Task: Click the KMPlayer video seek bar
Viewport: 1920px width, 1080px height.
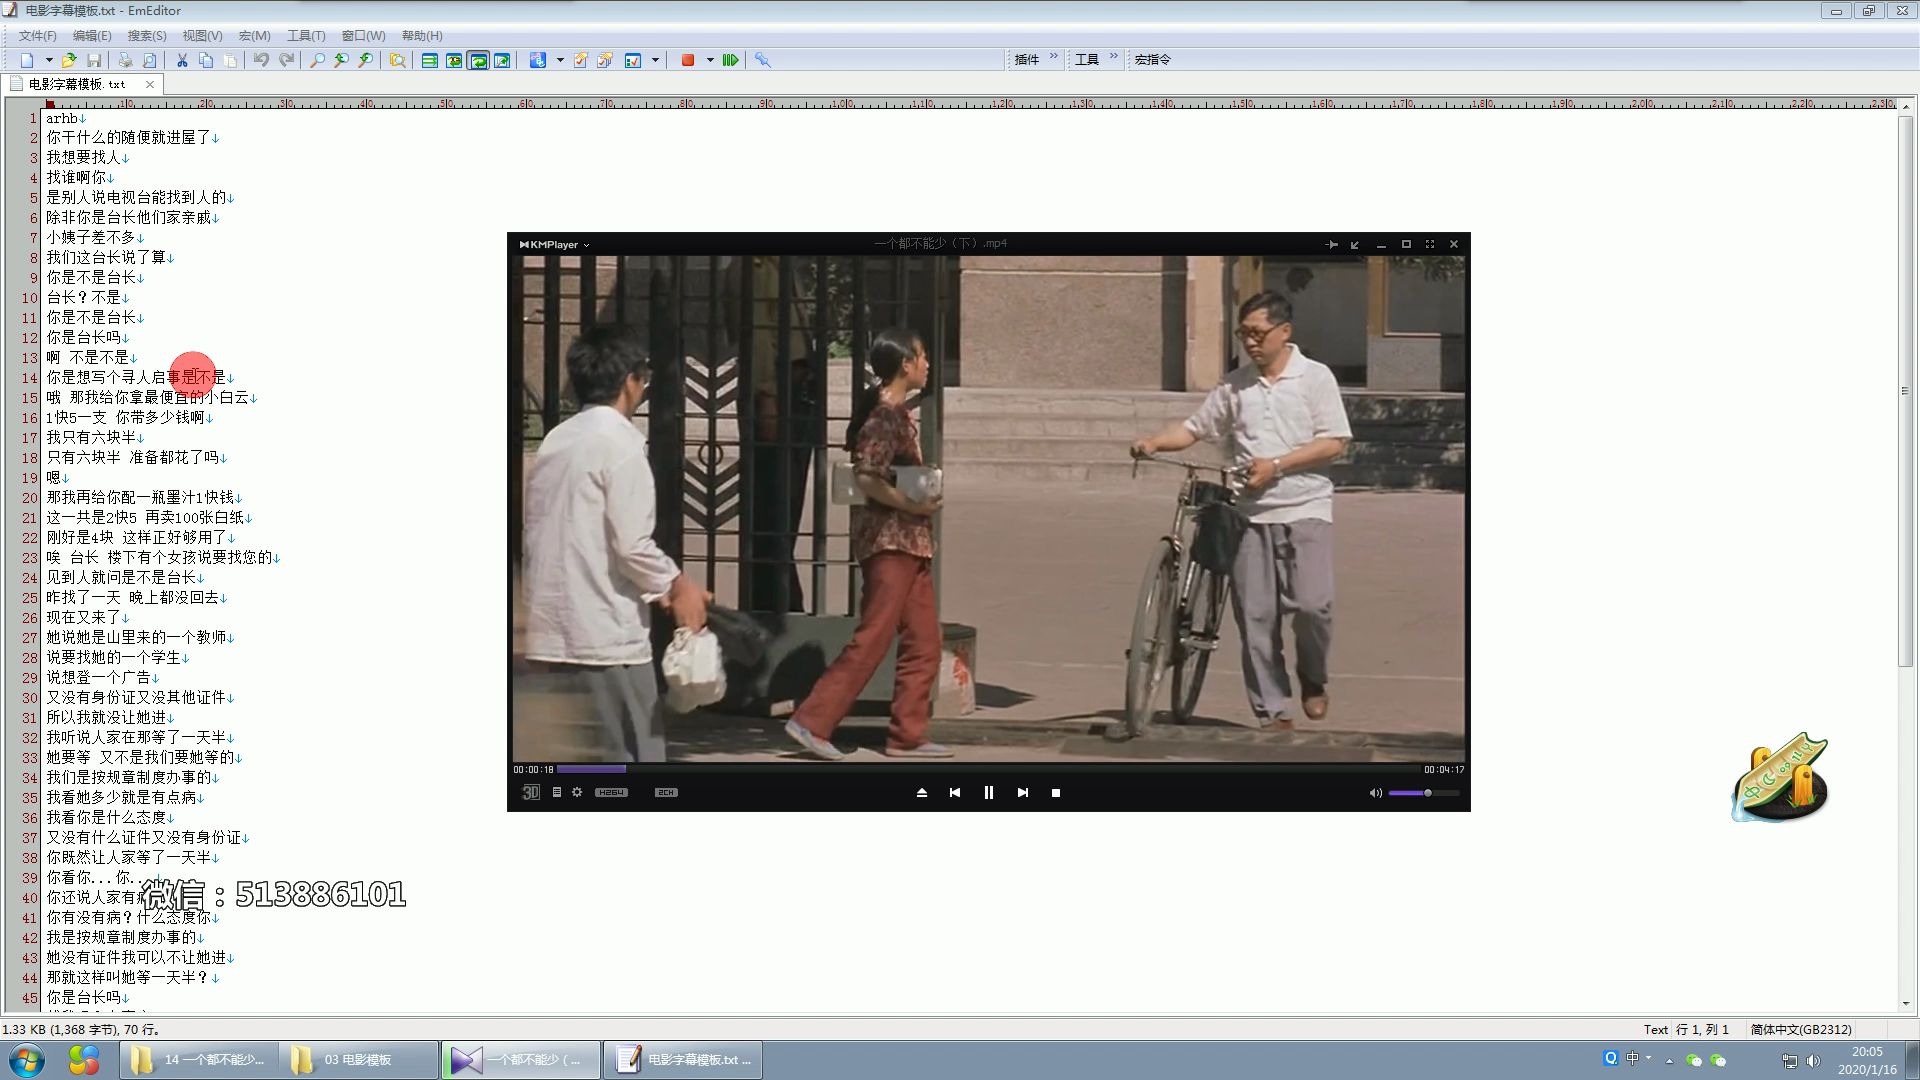Action: [x=988, y=769]
